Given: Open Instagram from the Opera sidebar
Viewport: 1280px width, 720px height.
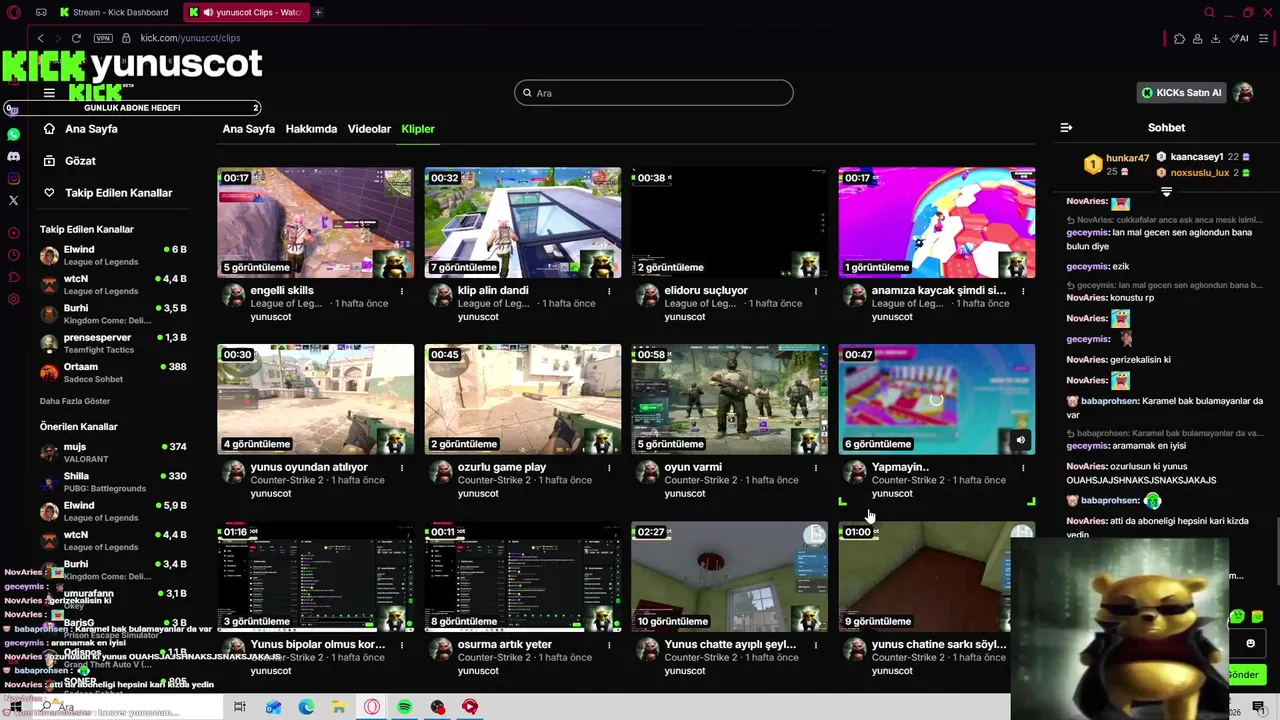Looking at the screenshot, I should coord(13,178).
